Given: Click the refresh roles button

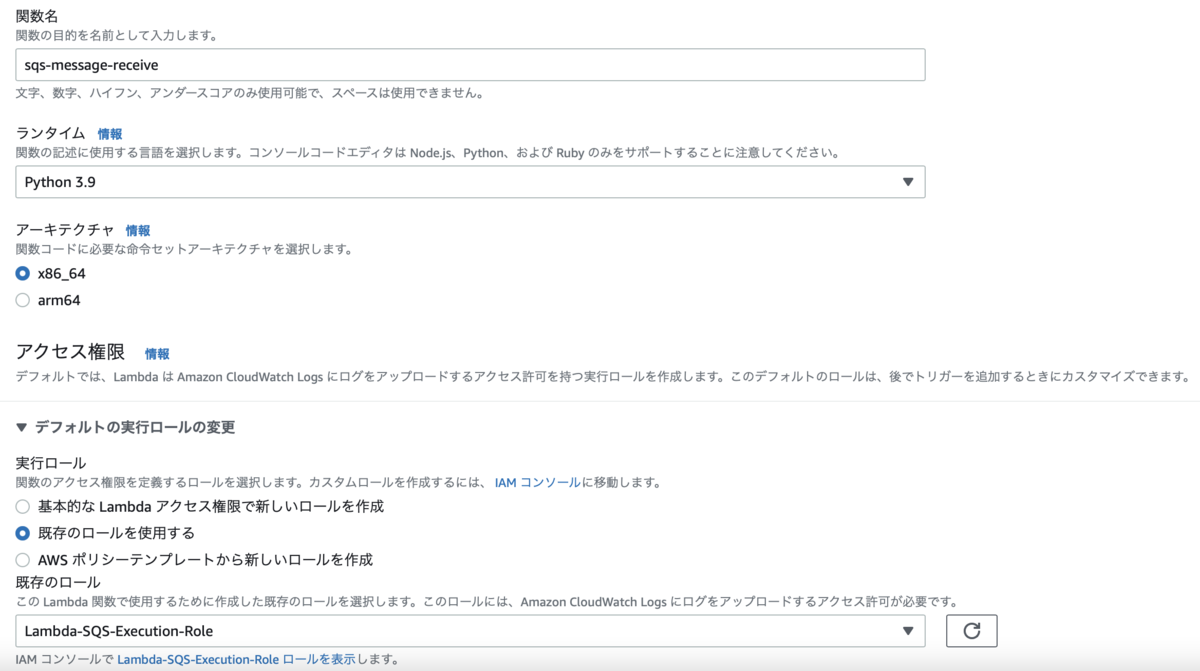Looking at the screenshot, I should (x=971, y=631).
